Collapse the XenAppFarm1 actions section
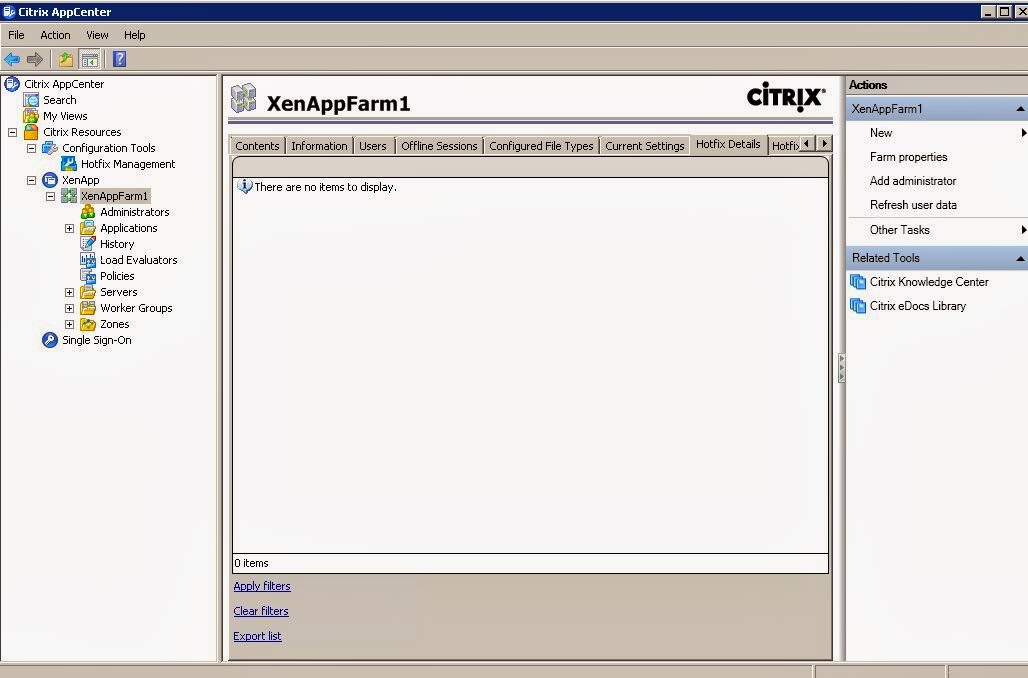The image size is (1028, 678). 1020,109
